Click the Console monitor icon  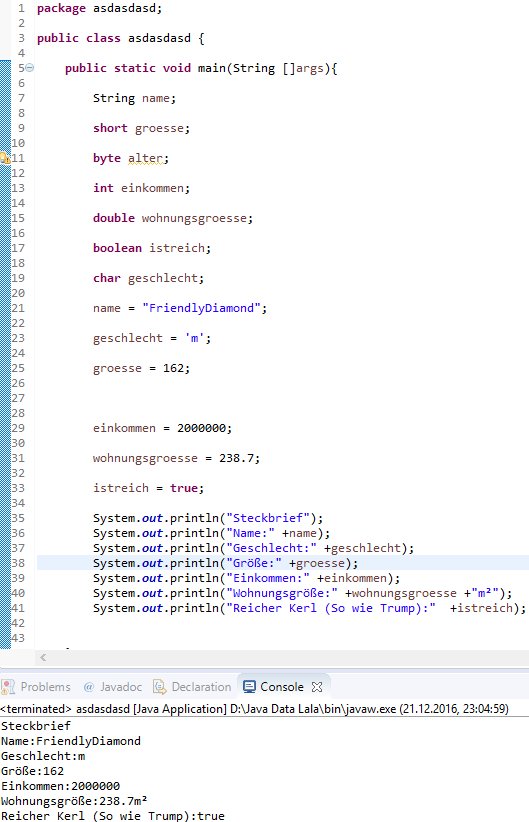click(x=250, y=687)
